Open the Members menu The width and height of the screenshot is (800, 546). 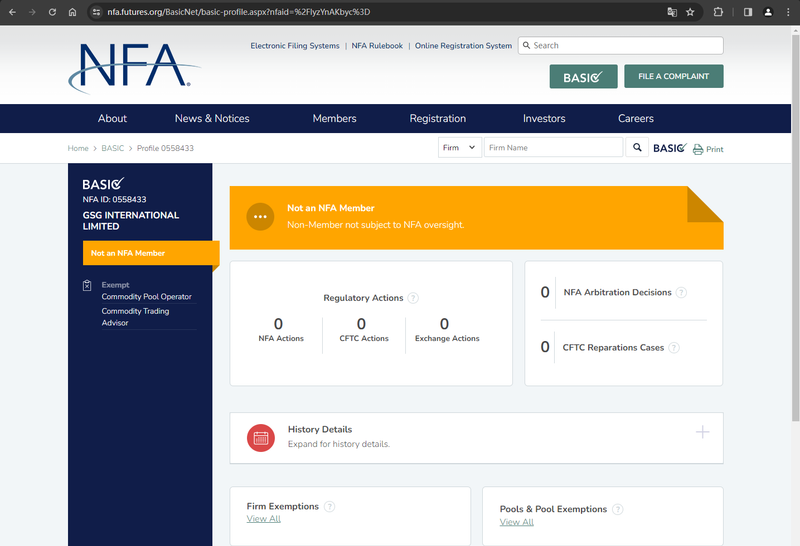click(x=334, y=118)
